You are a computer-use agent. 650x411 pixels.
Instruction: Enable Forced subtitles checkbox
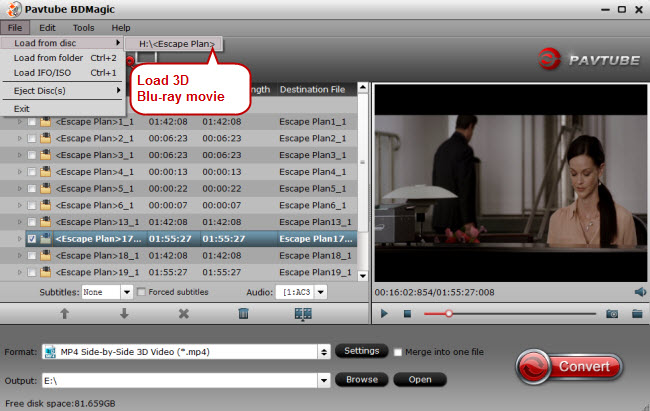tap(141, 292)
